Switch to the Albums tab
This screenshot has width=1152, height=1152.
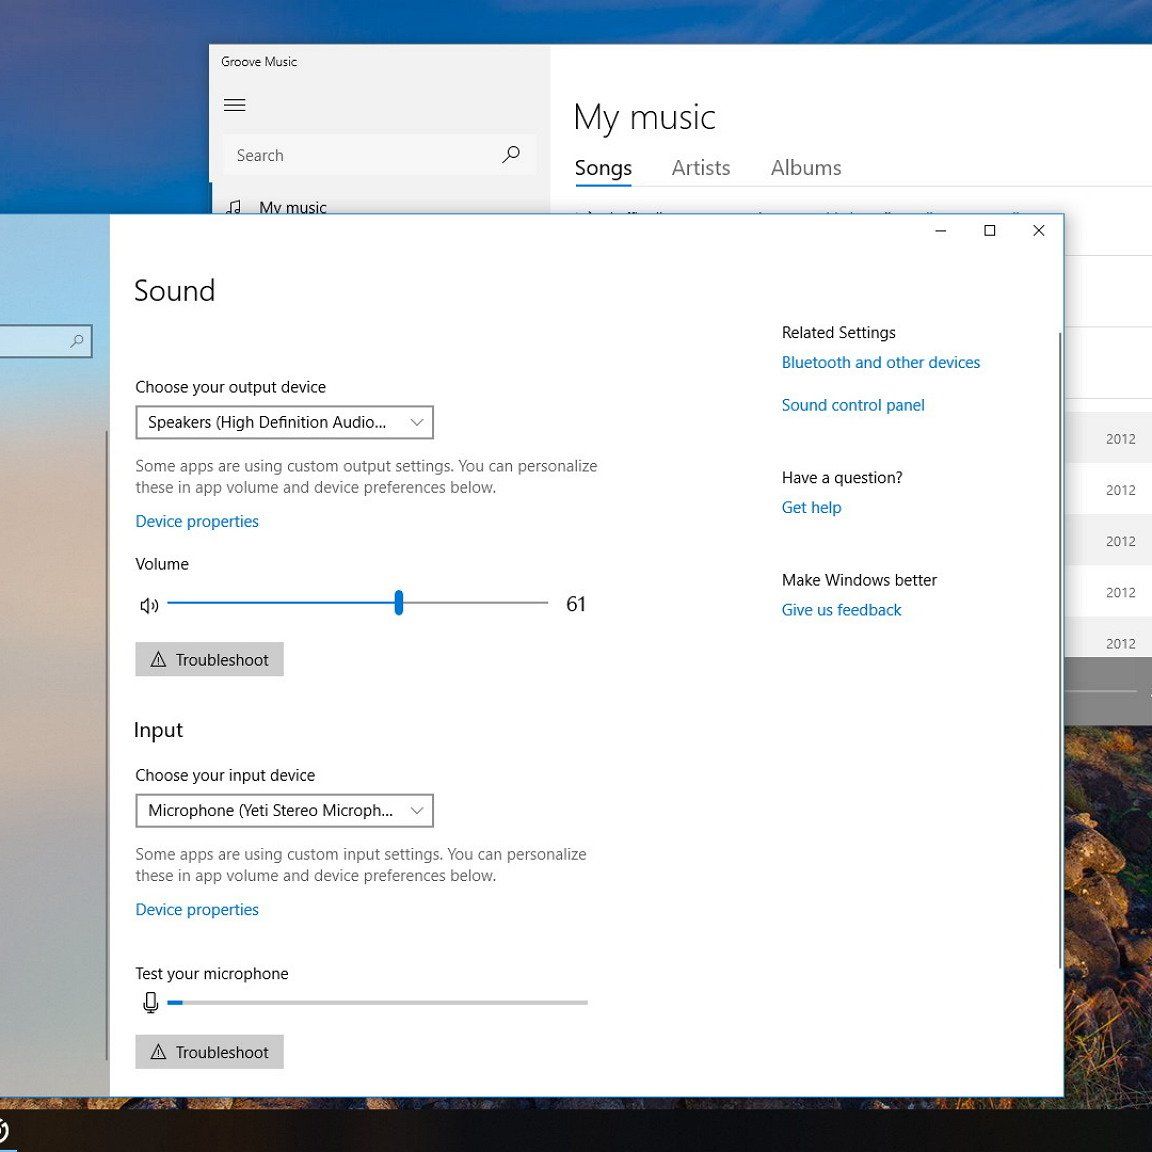805,168
